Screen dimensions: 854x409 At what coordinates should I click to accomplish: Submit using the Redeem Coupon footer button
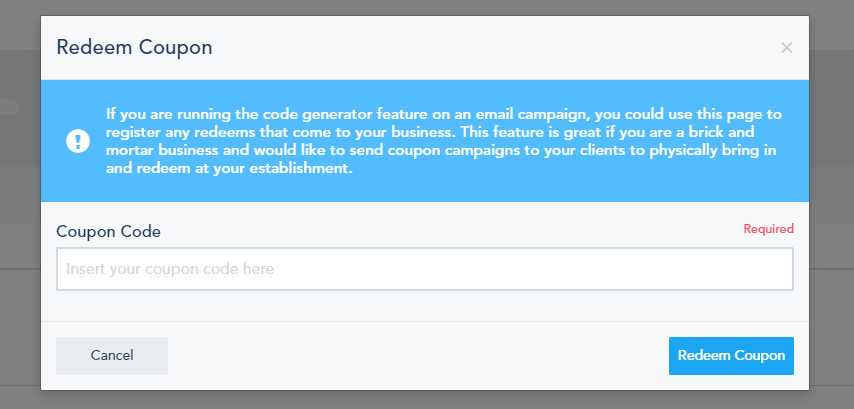(x=731, y=356)
